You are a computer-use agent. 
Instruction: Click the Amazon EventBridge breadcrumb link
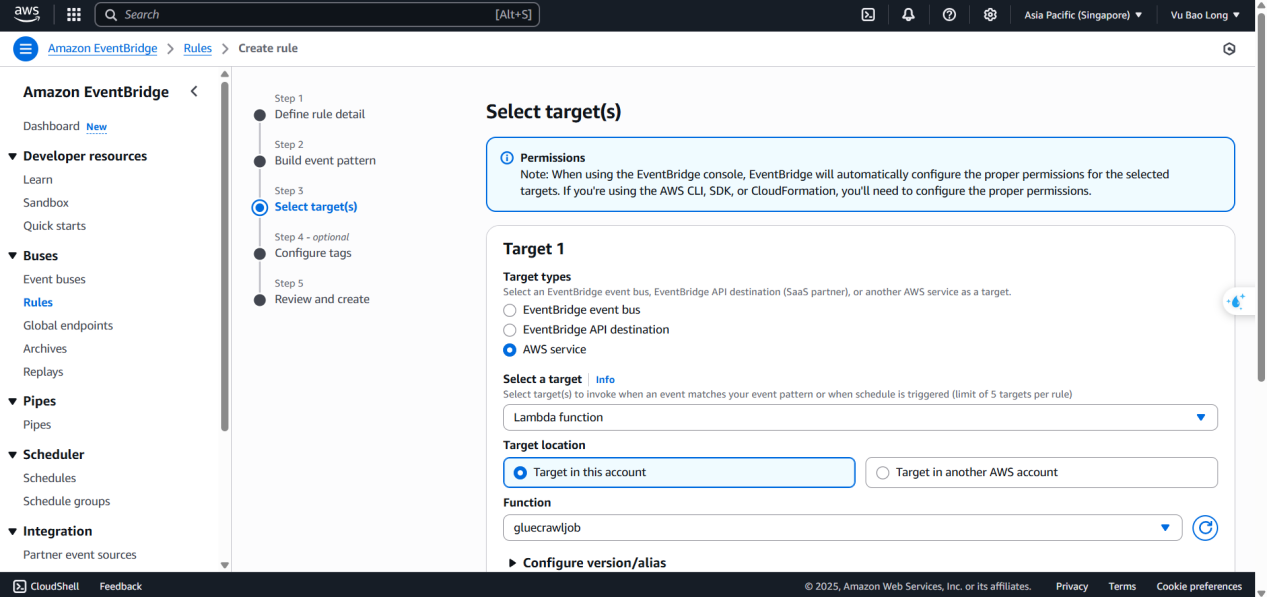point(104,49)
